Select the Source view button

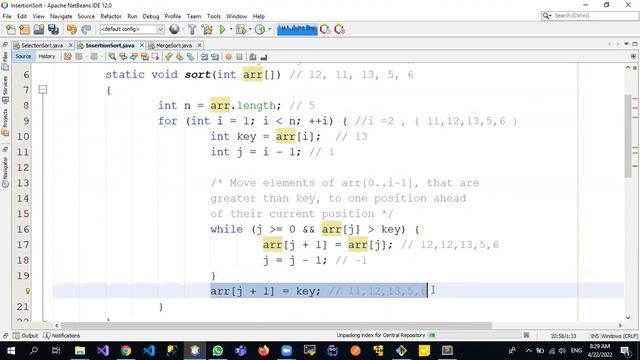point(23,57)
